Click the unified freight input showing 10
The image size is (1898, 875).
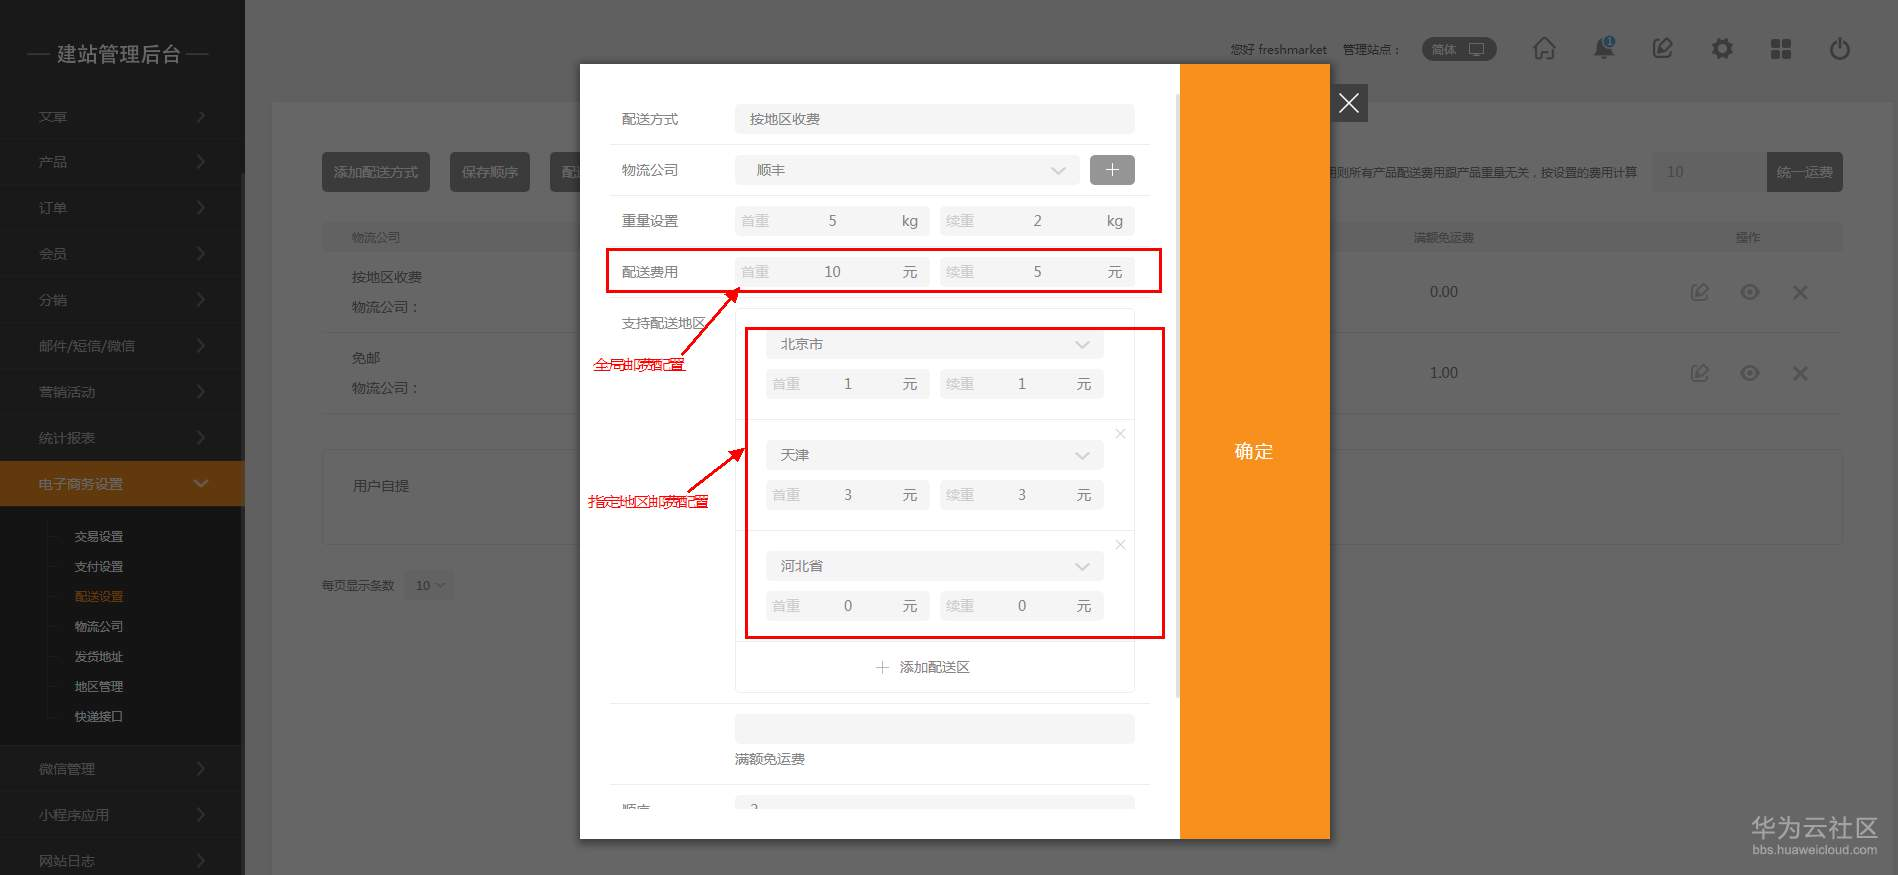point(1708,172)
